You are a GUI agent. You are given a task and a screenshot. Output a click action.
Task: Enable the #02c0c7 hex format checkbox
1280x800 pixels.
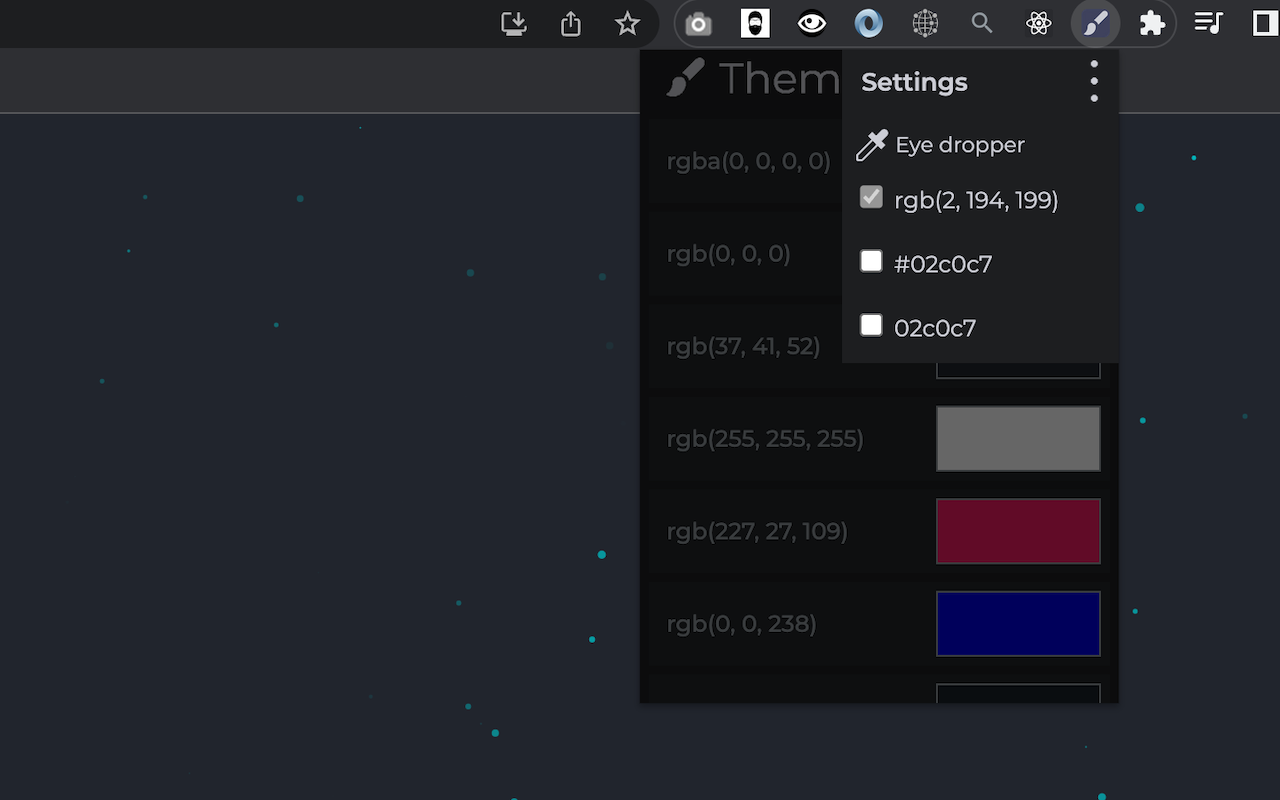871,262
